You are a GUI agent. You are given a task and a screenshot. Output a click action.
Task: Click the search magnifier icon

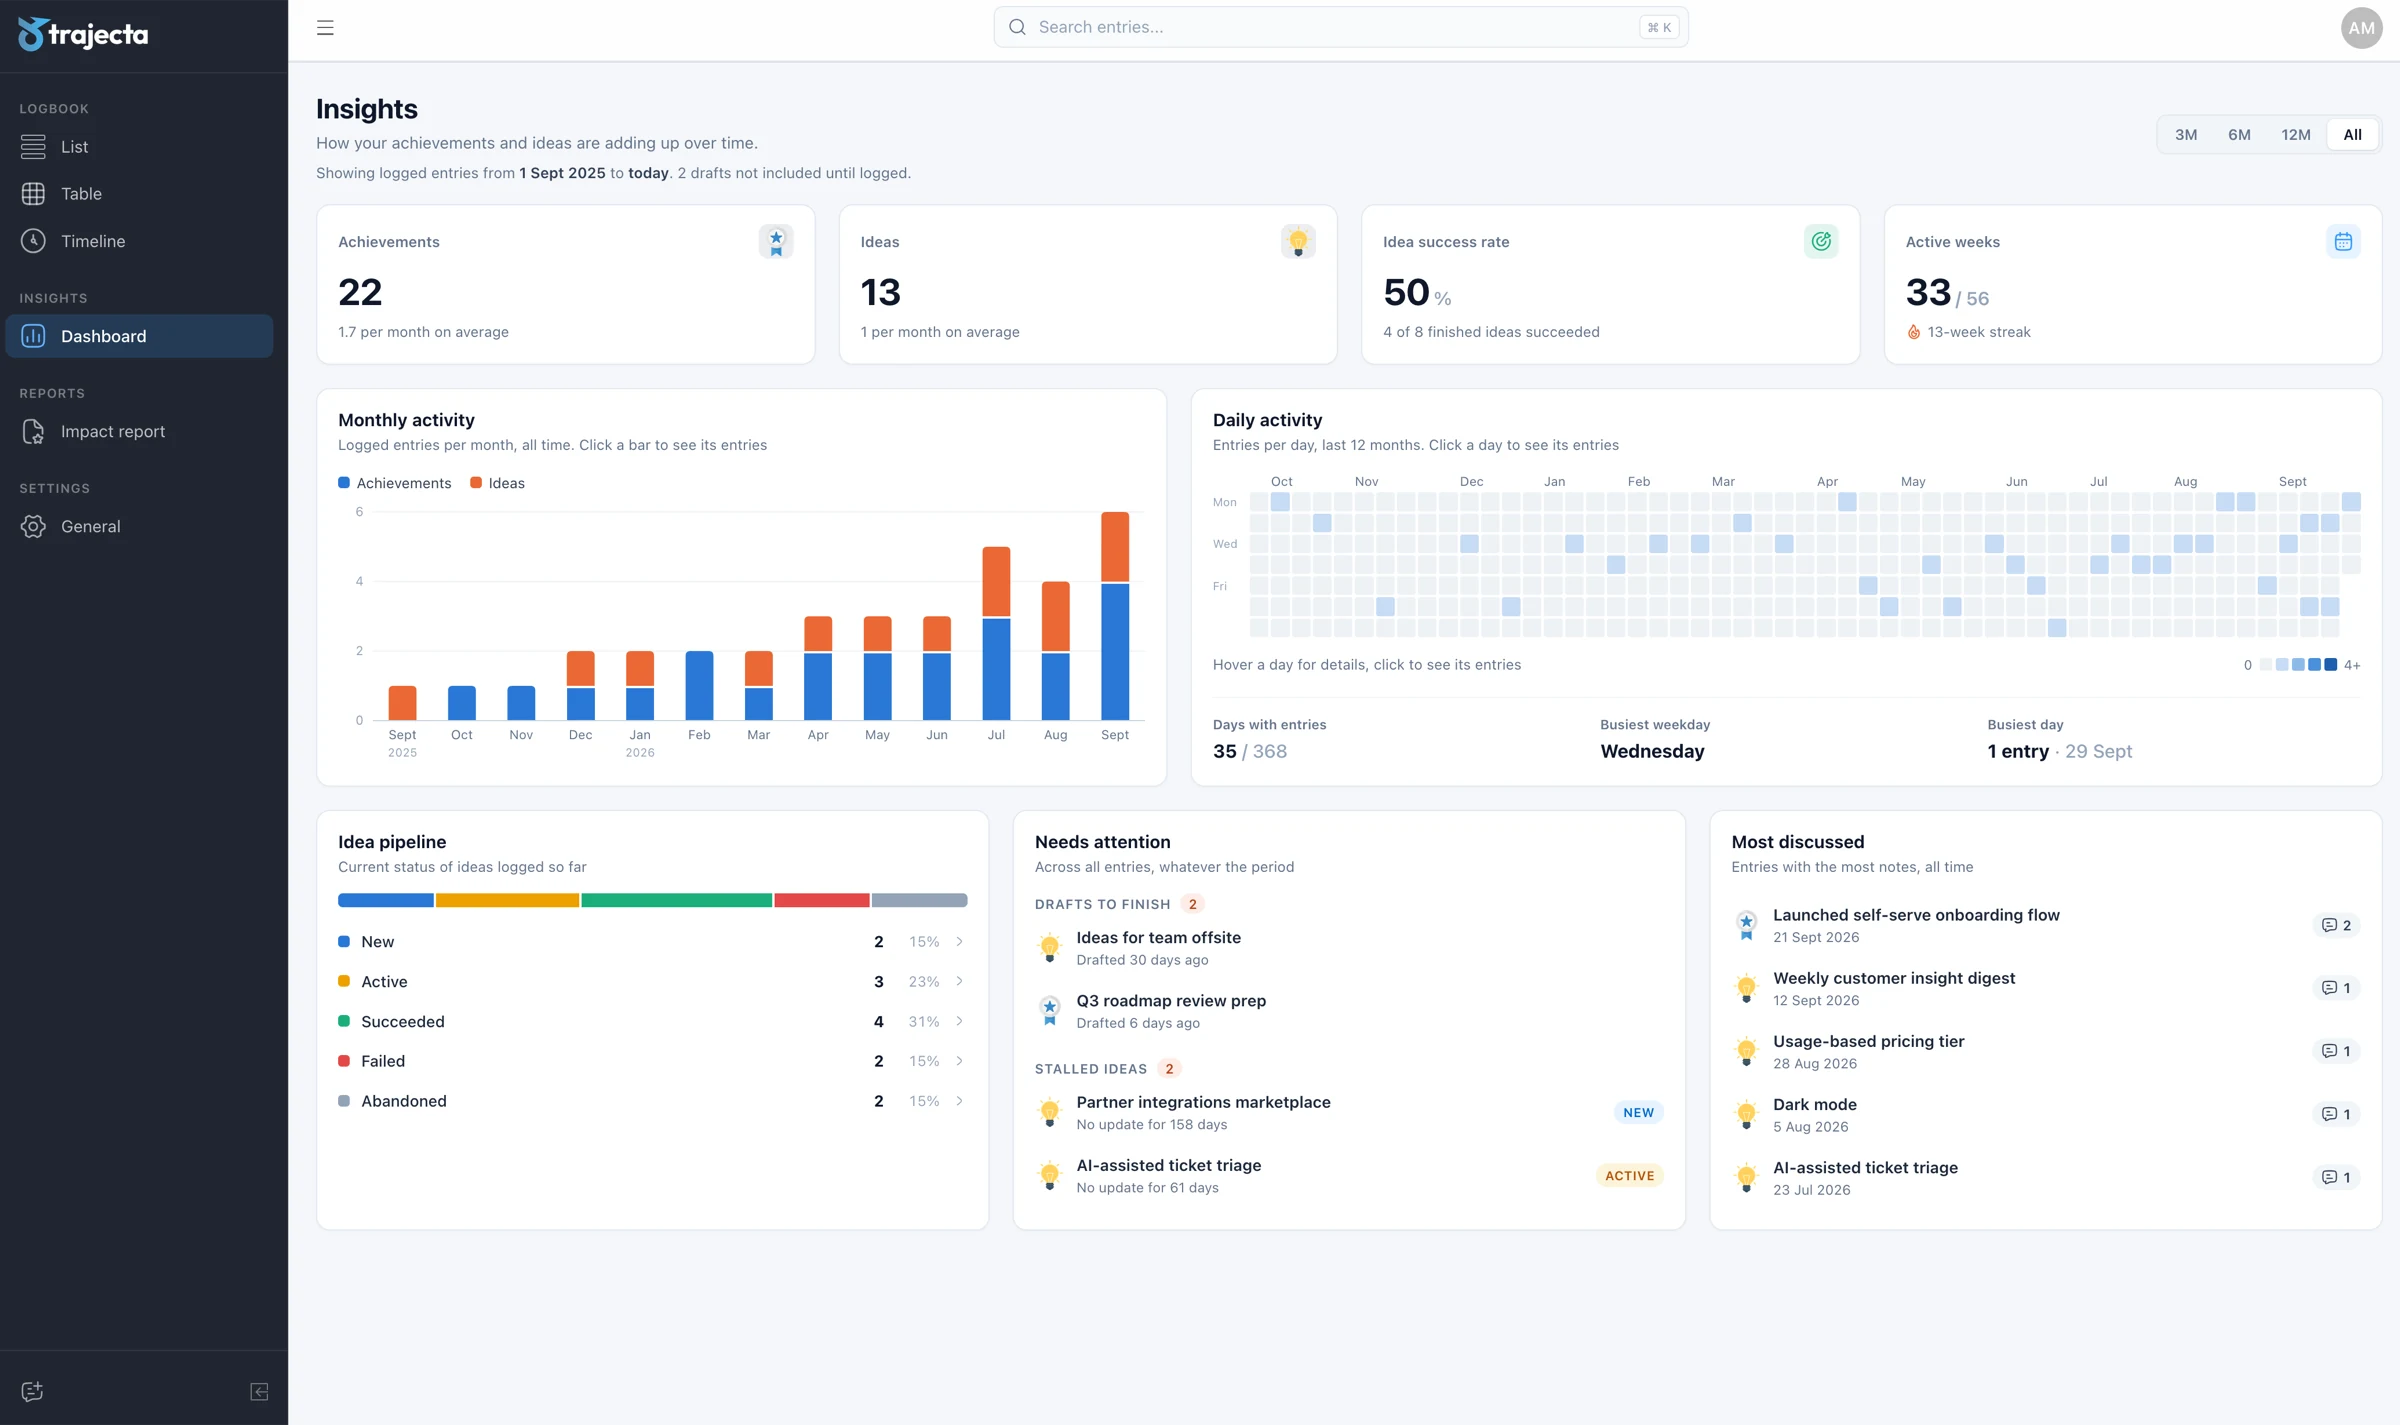click(1017, 27)
